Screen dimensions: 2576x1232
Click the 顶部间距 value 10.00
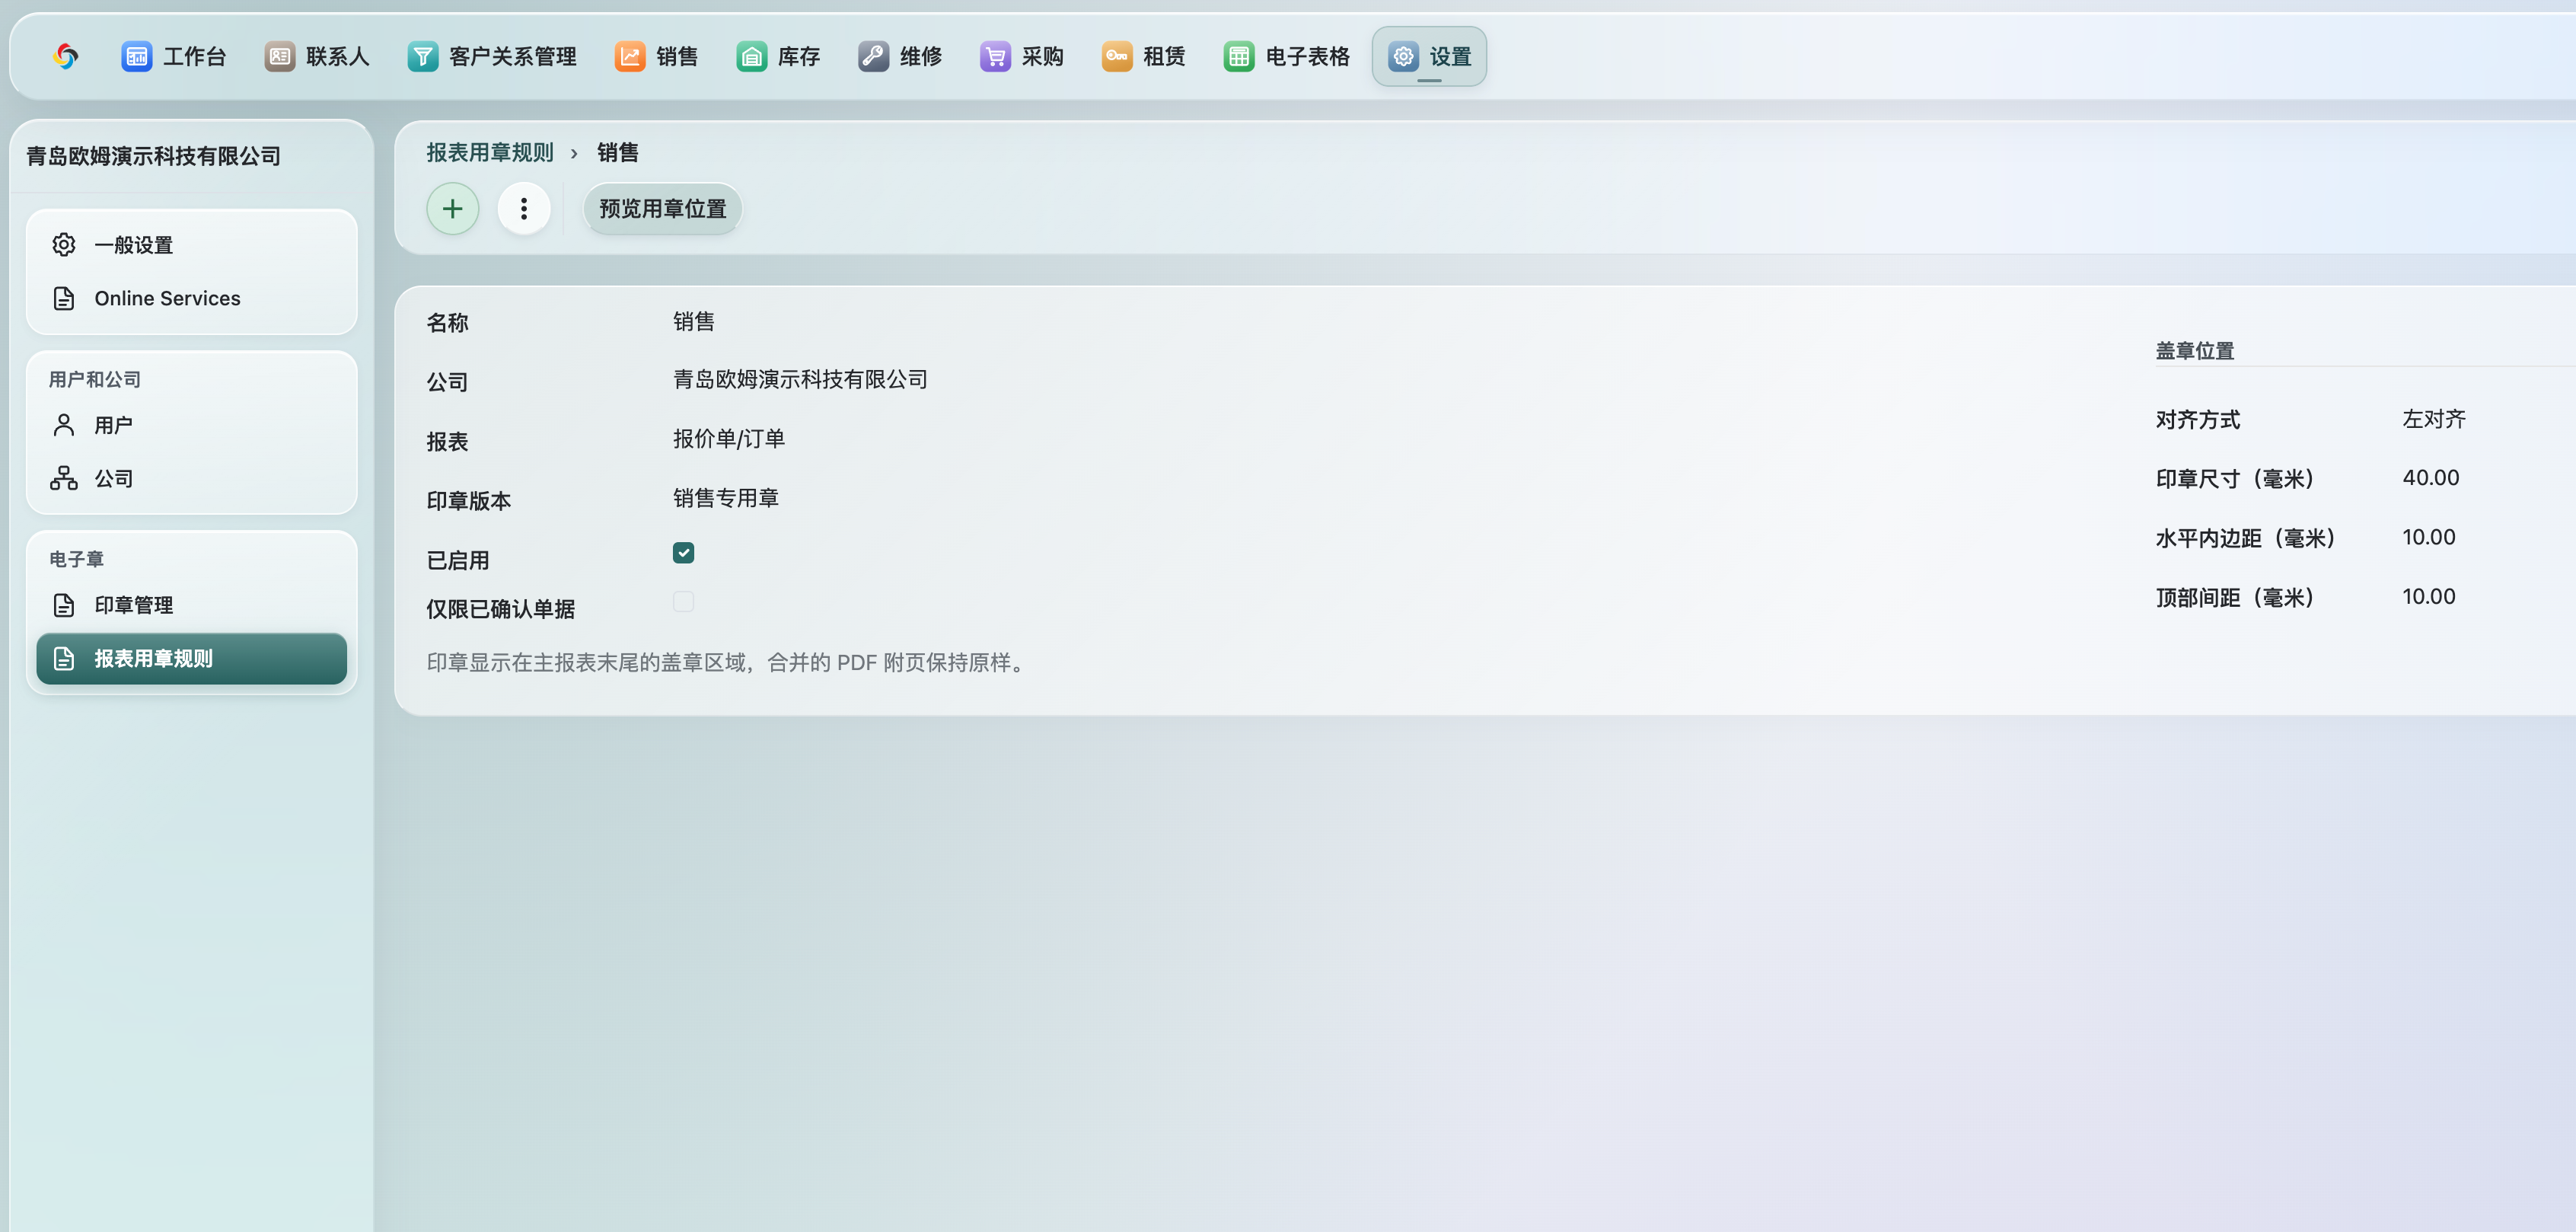[x=2429, y=597]
